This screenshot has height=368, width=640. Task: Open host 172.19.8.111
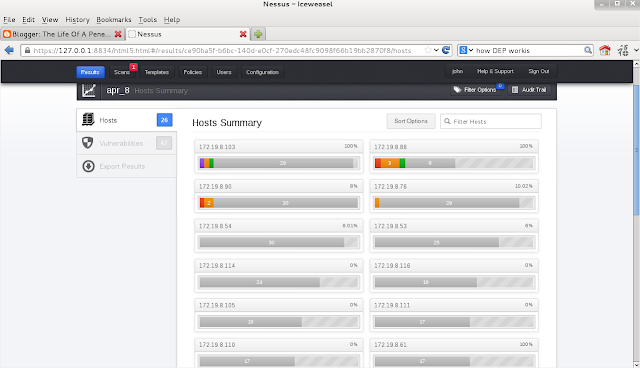pyautogui.click(x=454, y=315)
